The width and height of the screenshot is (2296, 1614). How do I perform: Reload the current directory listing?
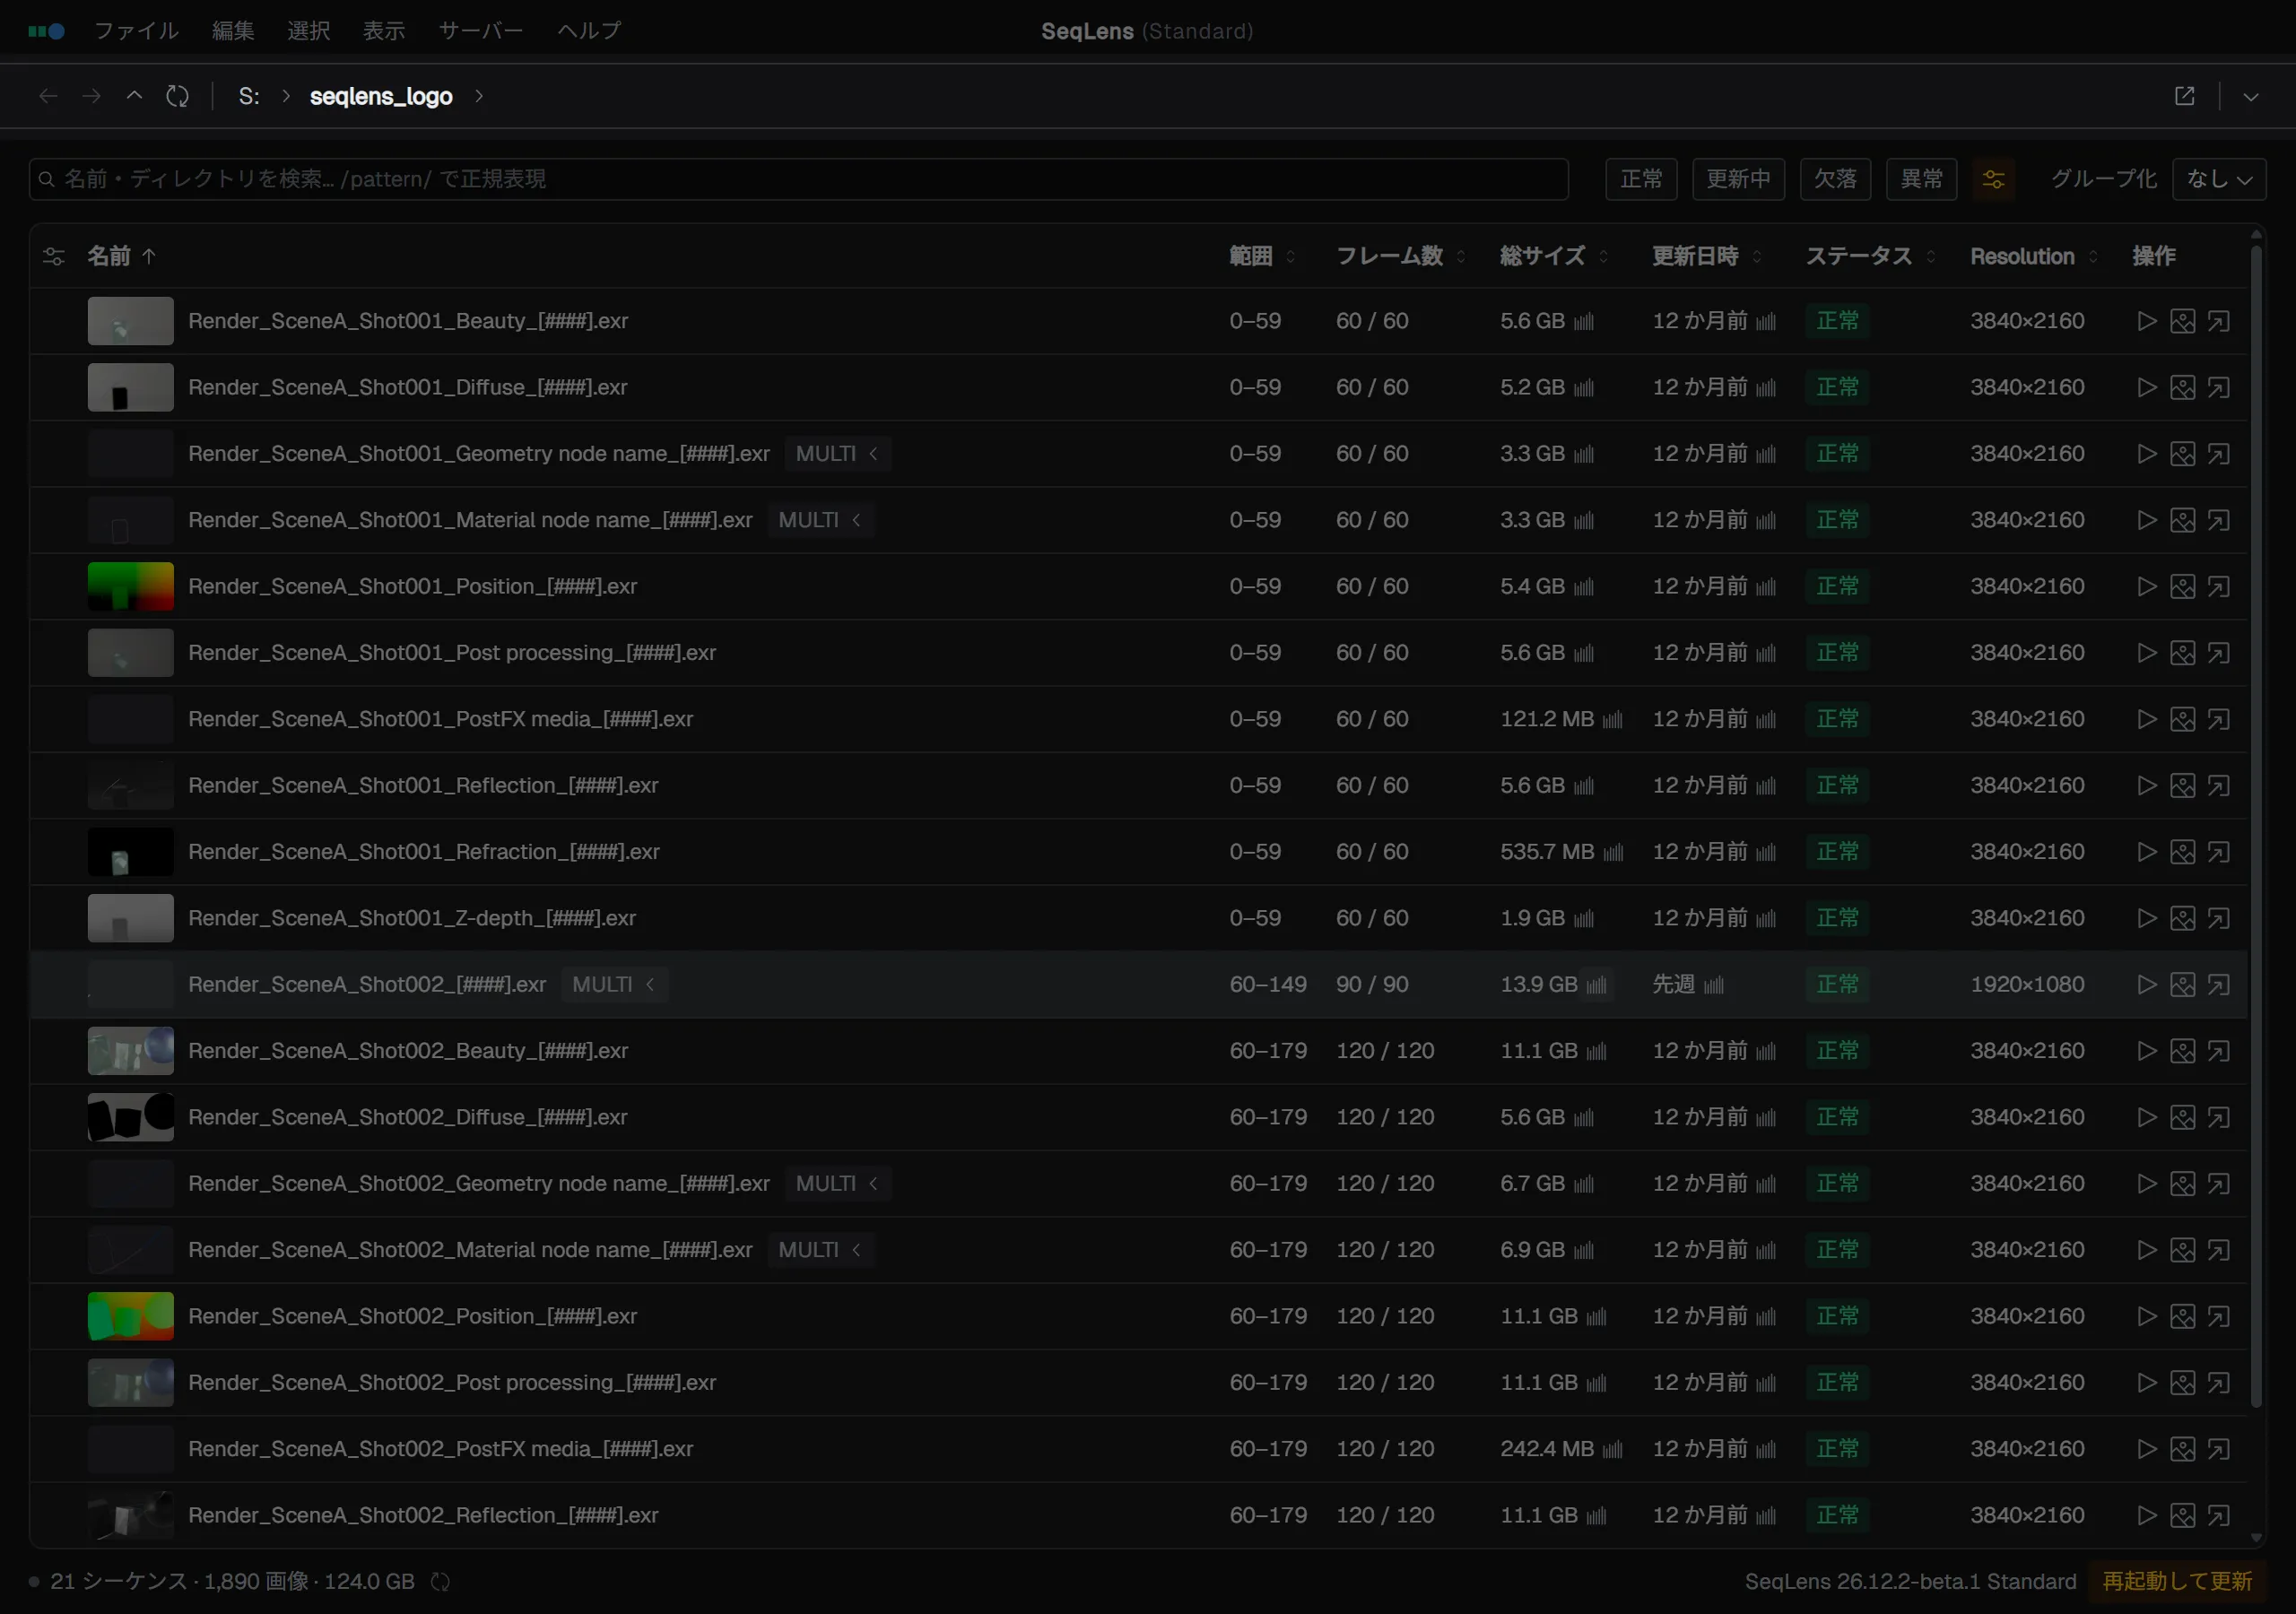click(x=177, y=96)
